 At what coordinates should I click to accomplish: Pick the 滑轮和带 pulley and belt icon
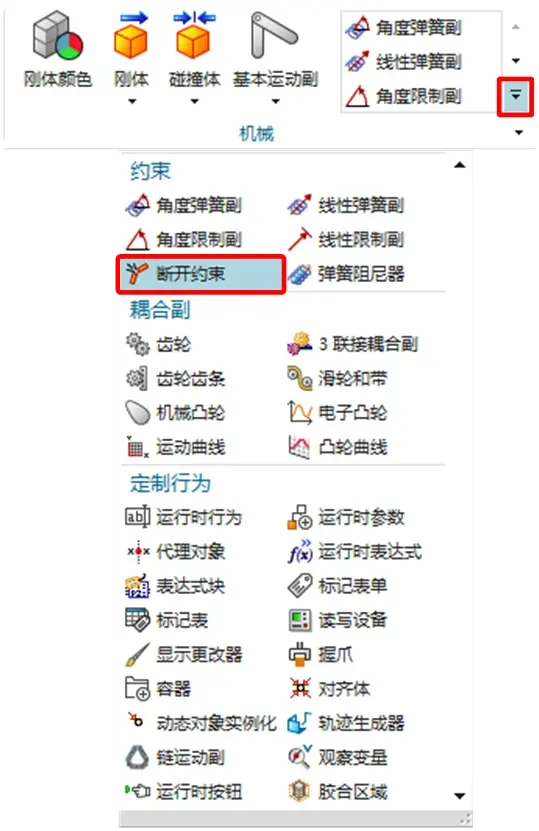[x=299, y=378]
